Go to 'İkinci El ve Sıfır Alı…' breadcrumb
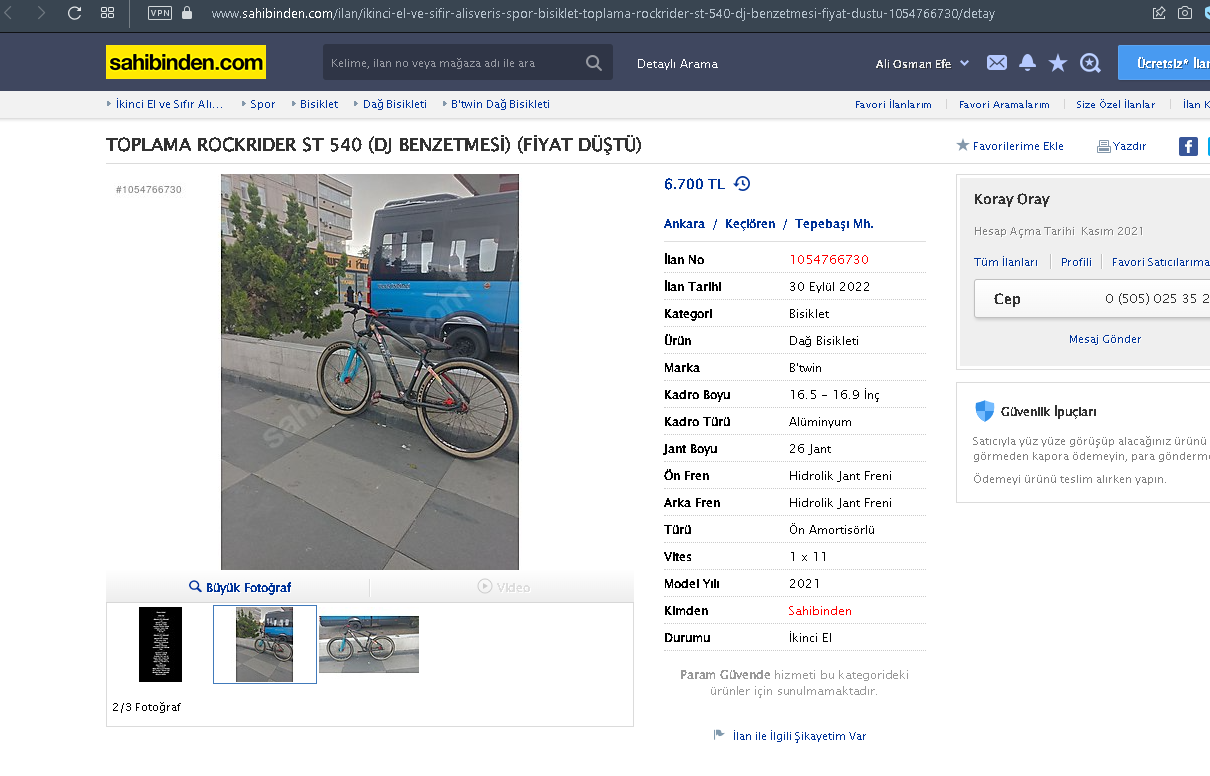The height and width of the screenshot is (776, 1210). (x=168, y=104)
